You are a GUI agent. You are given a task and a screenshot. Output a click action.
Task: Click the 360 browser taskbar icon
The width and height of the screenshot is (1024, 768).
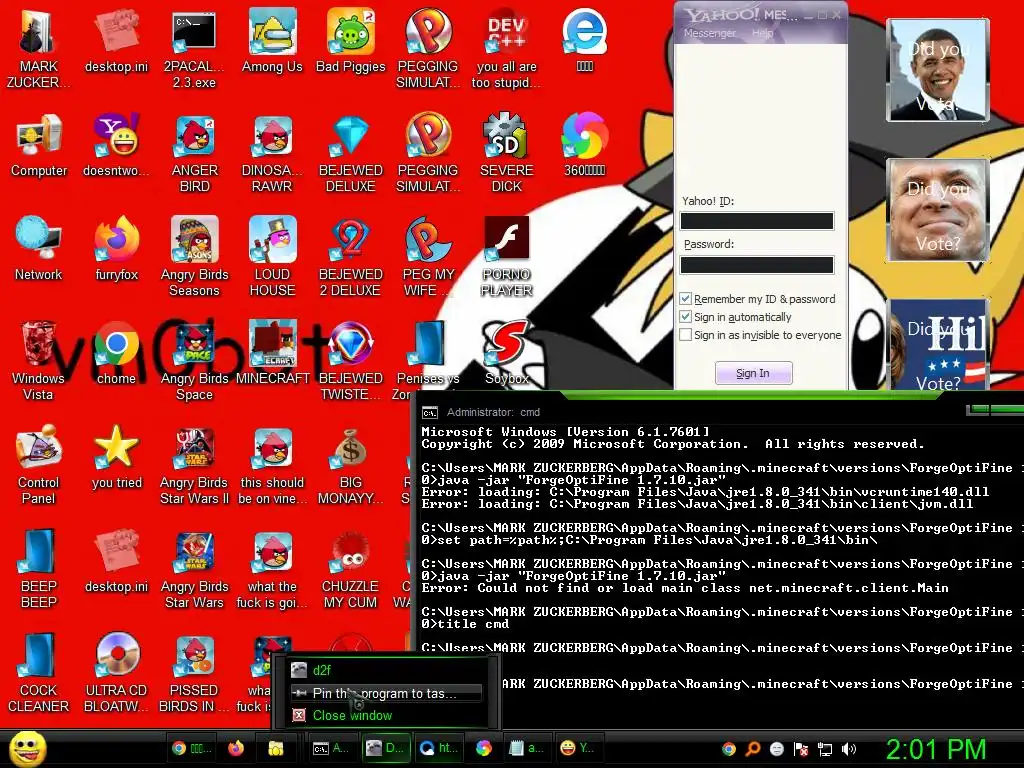coord(484,748)
